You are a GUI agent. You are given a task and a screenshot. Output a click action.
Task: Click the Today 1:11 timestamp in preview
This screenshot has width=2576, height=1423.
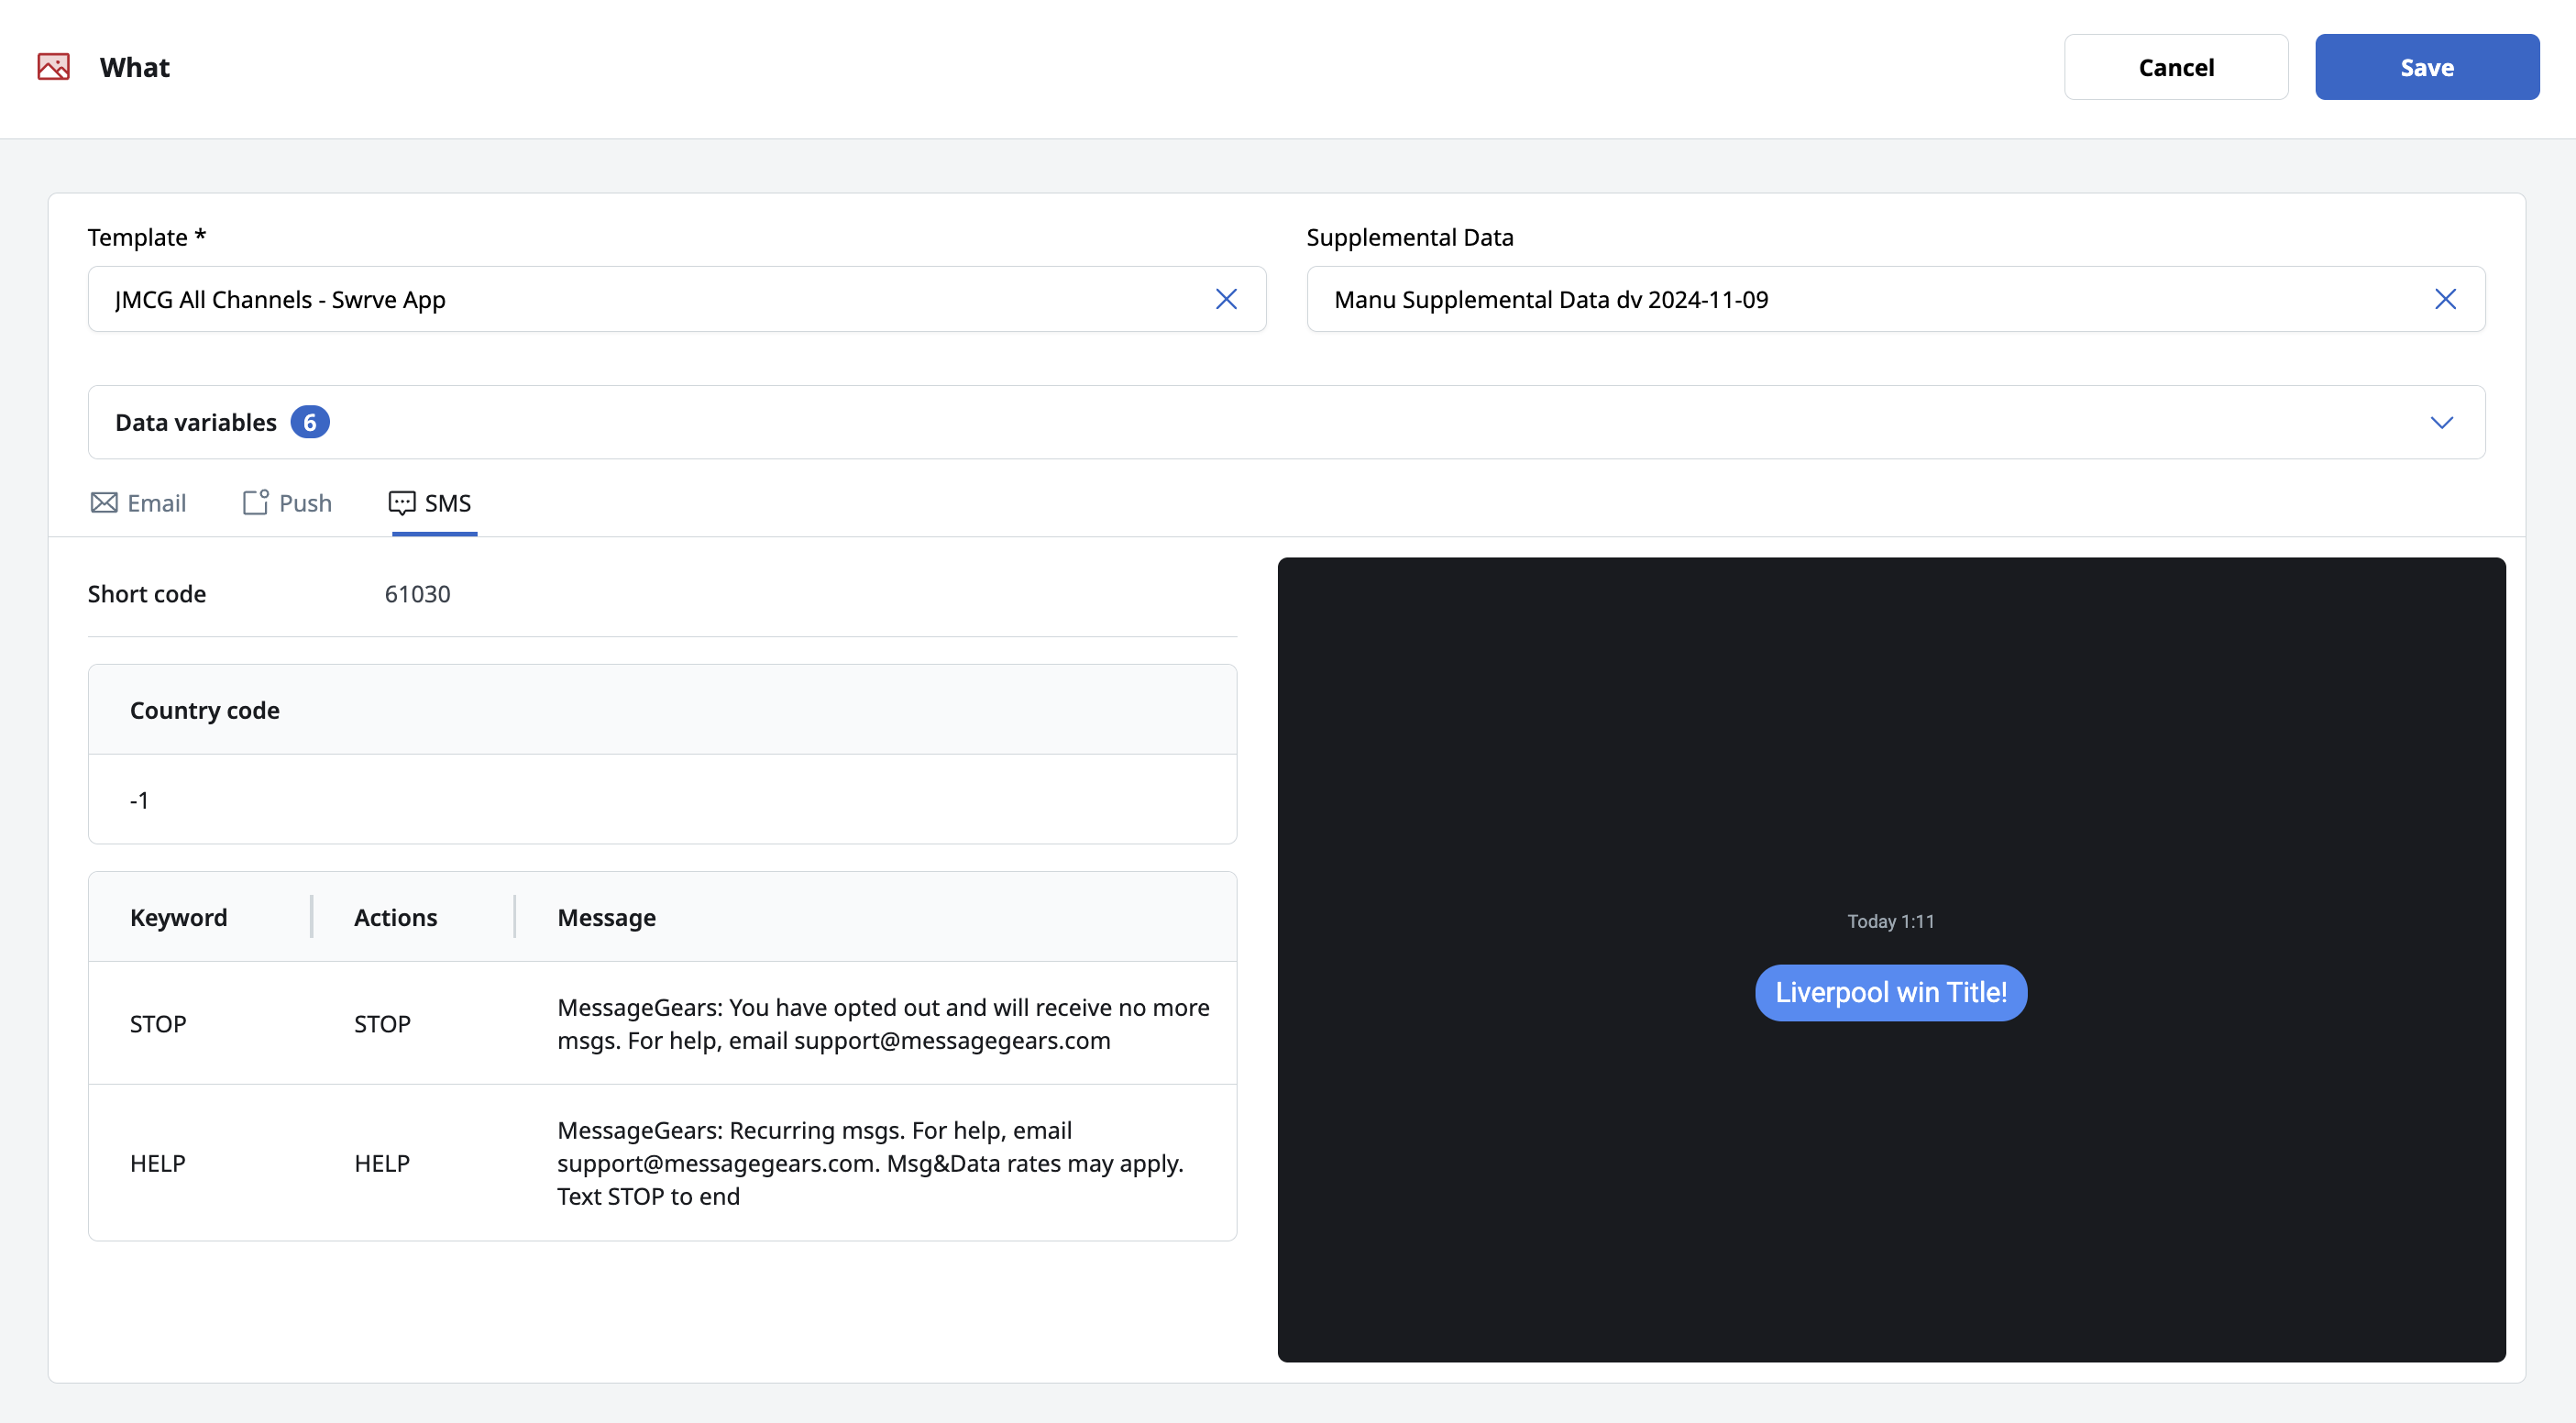click(x=1891, y=921)
